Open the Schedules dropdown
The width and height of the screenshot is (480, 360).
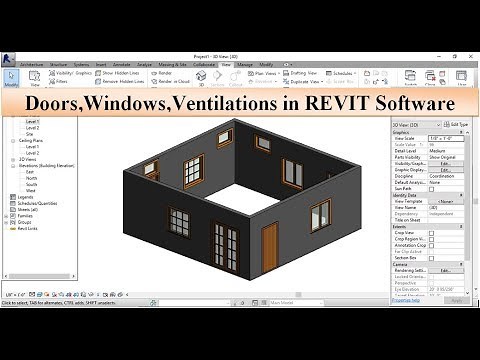[x=341, y=73]
